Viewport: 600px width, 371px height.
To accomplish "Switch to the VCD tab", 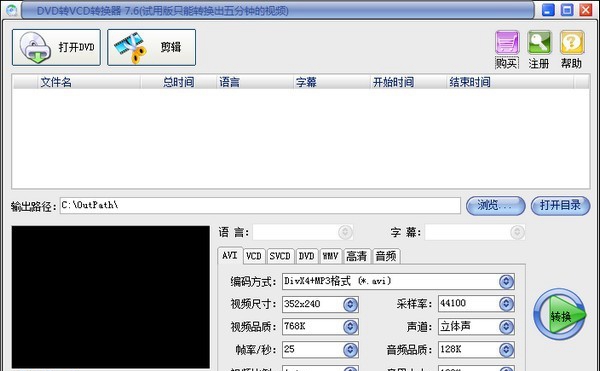I will pos(254,256).
